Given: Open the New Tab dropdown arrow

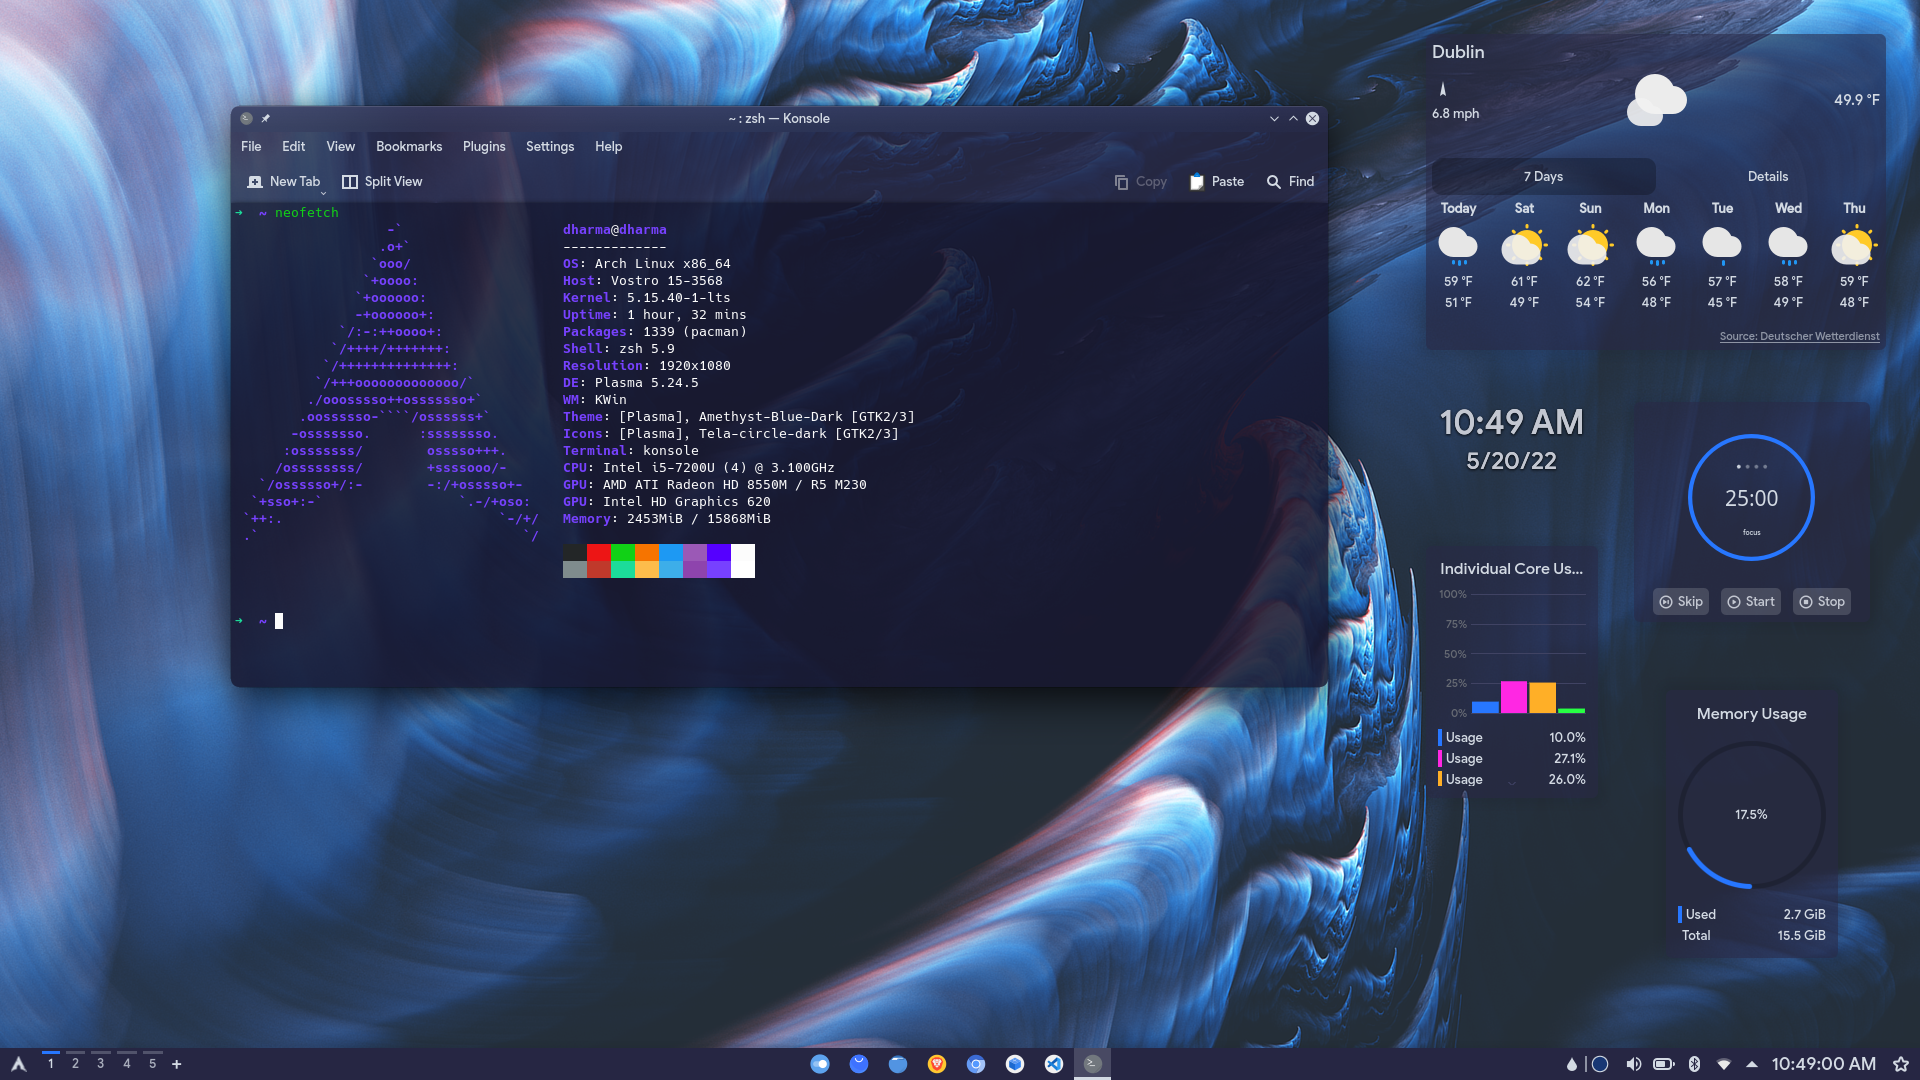Looking at the screenshot, I should [323, 192].
